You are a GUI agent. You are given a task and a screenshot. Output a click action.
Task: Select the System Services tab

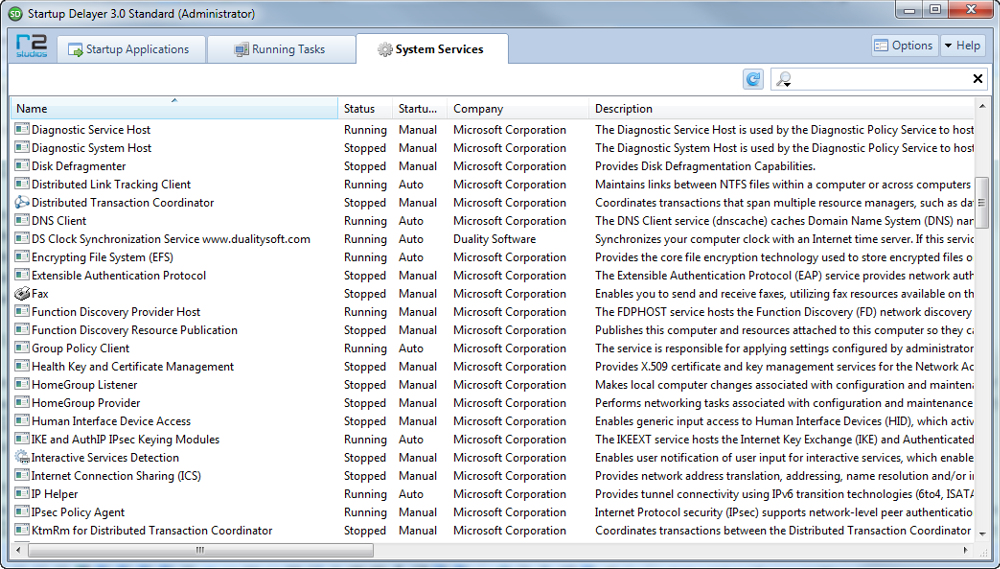(432, 49)
